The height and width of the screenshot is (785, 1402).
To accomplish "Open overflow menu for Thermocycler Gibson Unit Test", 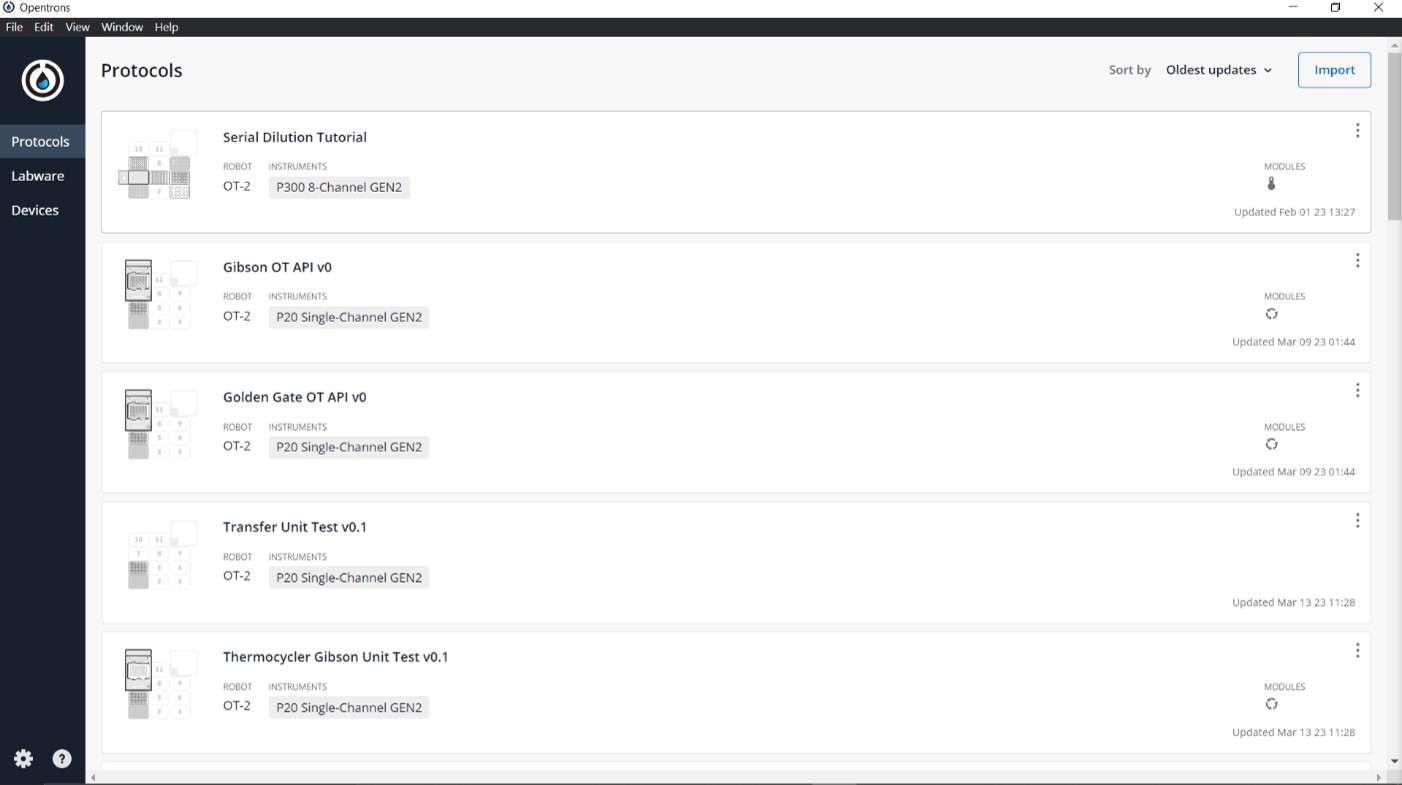I will tap(1357, 651).
